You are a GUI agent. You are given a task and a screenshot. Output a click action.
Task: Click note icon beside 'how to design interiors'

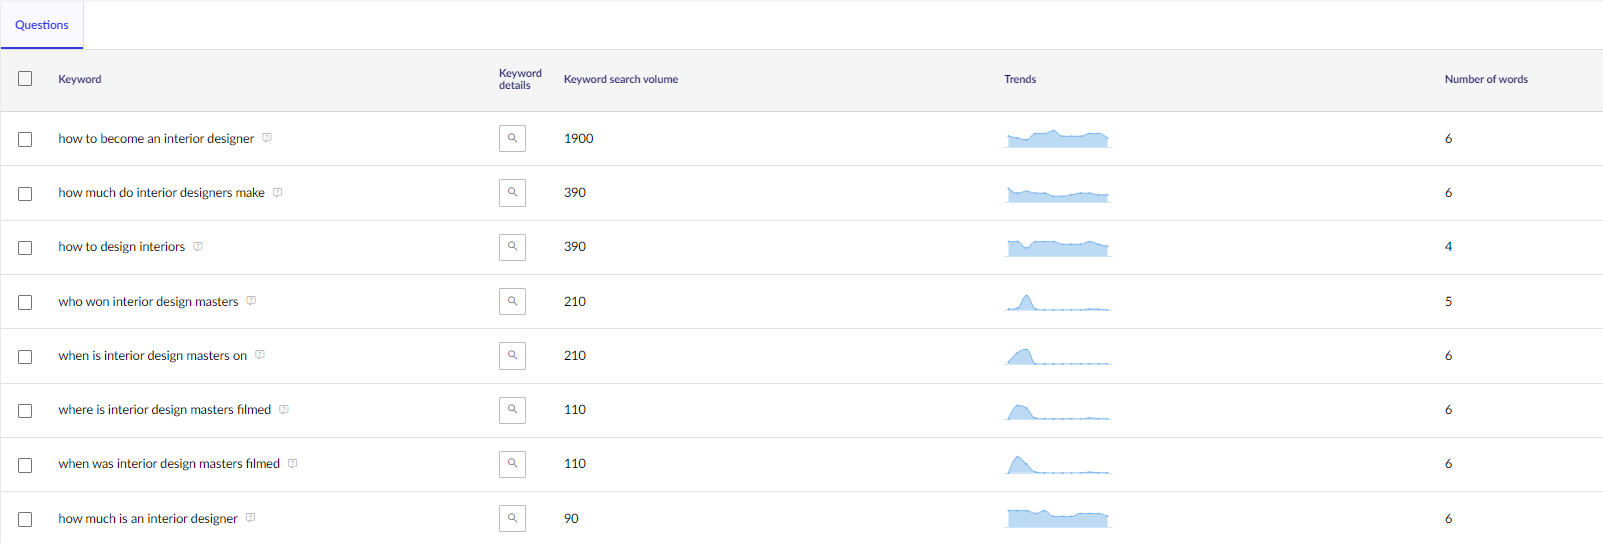click(198, 246)
